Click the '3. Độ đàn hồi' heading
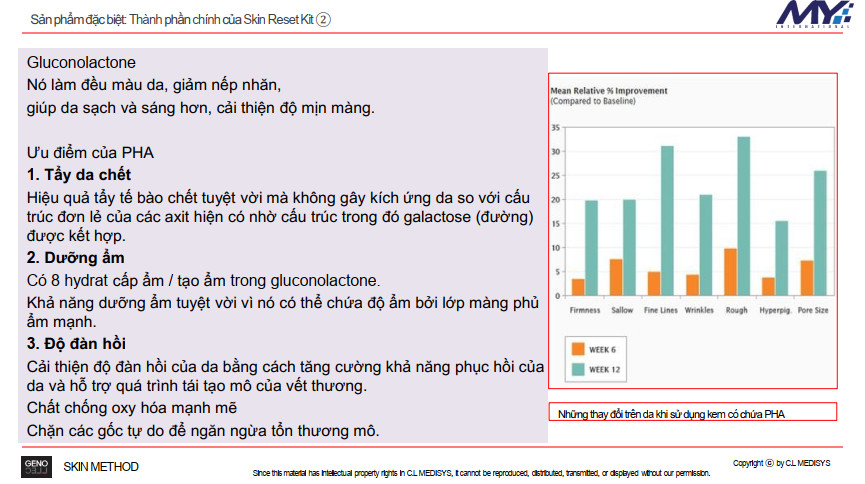Viewport: 865px width, 484px height. 76,343
